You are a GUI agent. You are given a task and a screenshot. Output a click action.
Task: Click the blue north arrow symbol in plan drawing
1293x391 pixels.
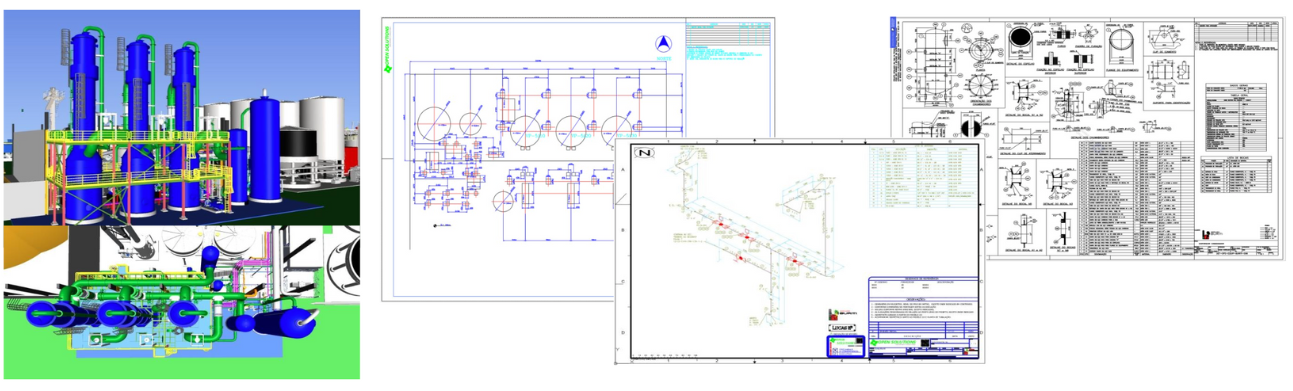[x=663, y=44]
